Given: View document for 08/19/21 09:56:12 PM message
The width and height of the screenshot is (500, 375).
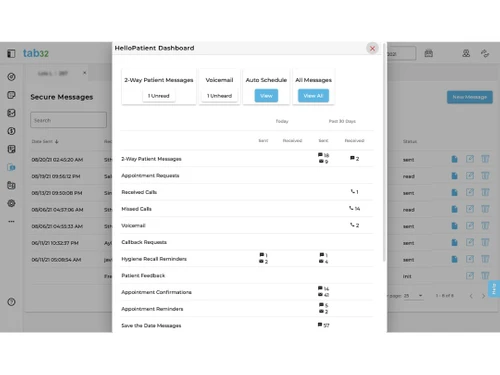Looking at the screenshot, I should [x=454, y=176].
